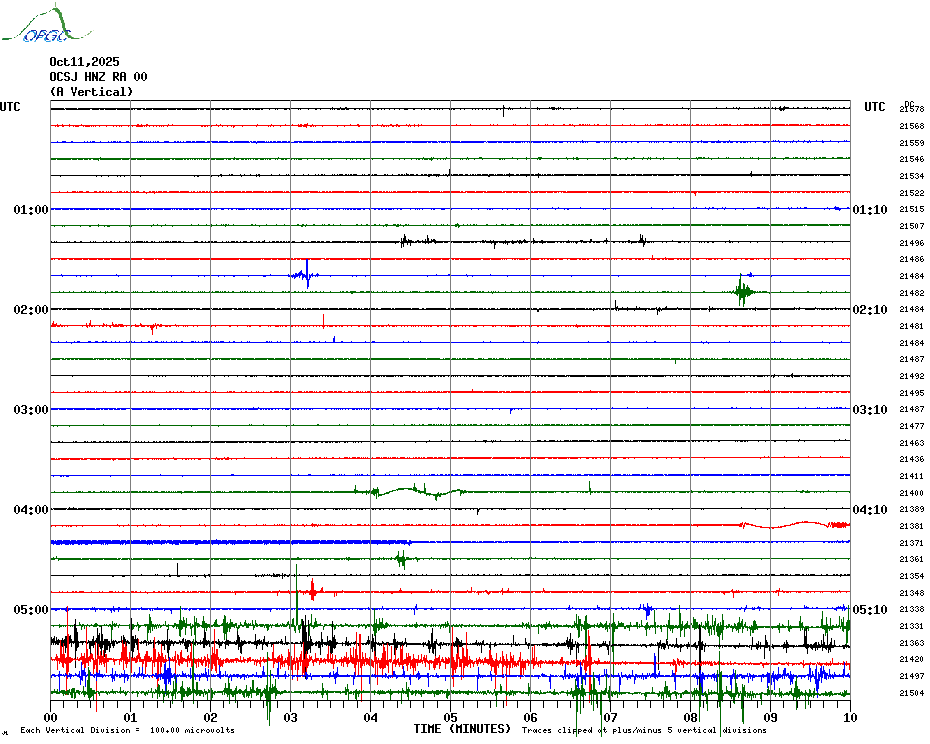Viewport: 930px width, 744px height.
Task: Click the vertical division microvolts scale note
Action: (127, 731)
